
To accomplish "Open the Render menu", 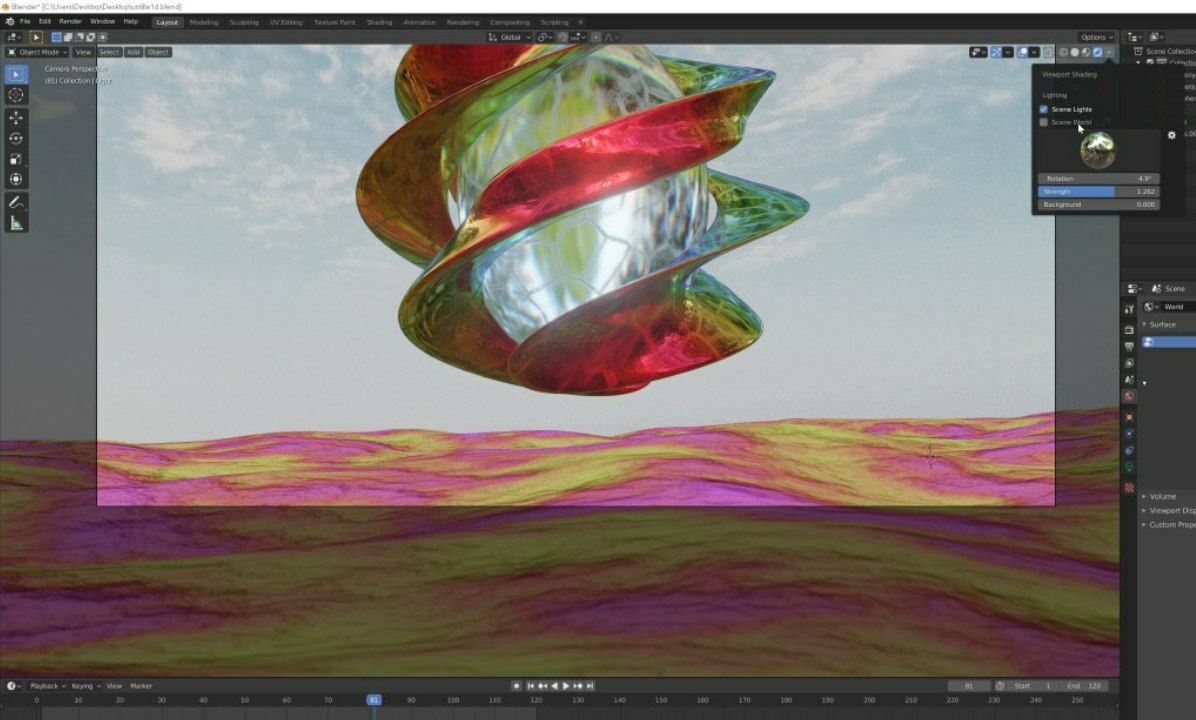I will point(70,21).
